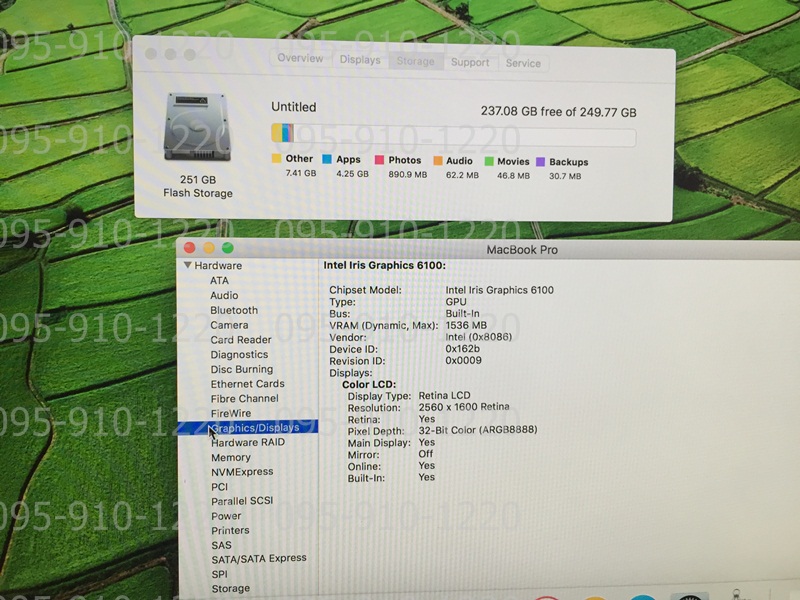Open the Displays tab

click(x=360, y=60)
